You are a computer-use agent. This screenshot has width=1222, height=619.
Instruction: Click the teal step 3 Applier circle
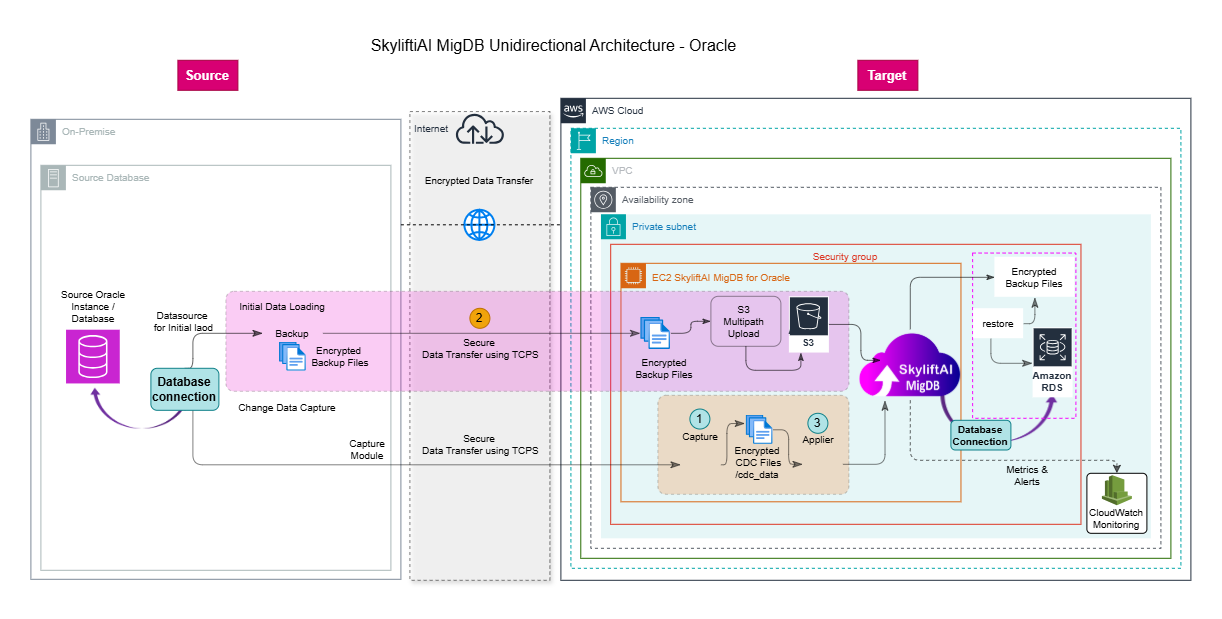[x=818, y=422]
